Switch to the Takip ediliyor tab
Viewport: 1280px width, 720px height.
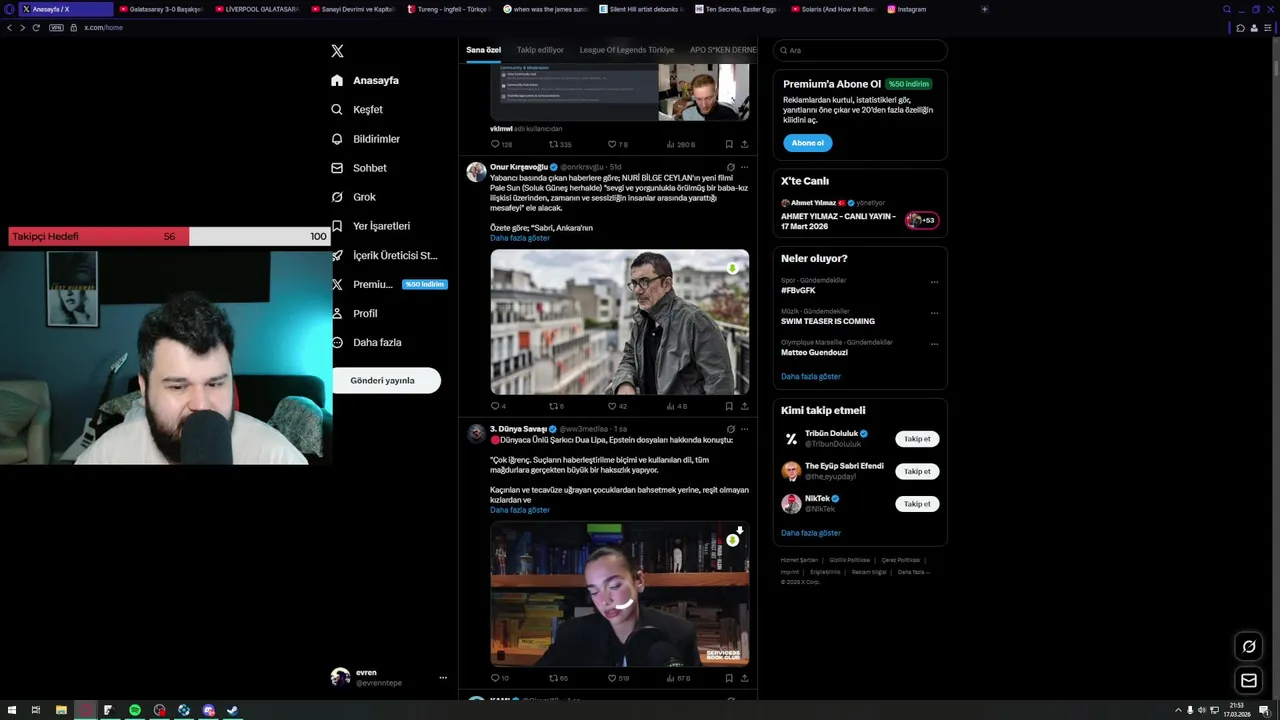tap(540, 50)
